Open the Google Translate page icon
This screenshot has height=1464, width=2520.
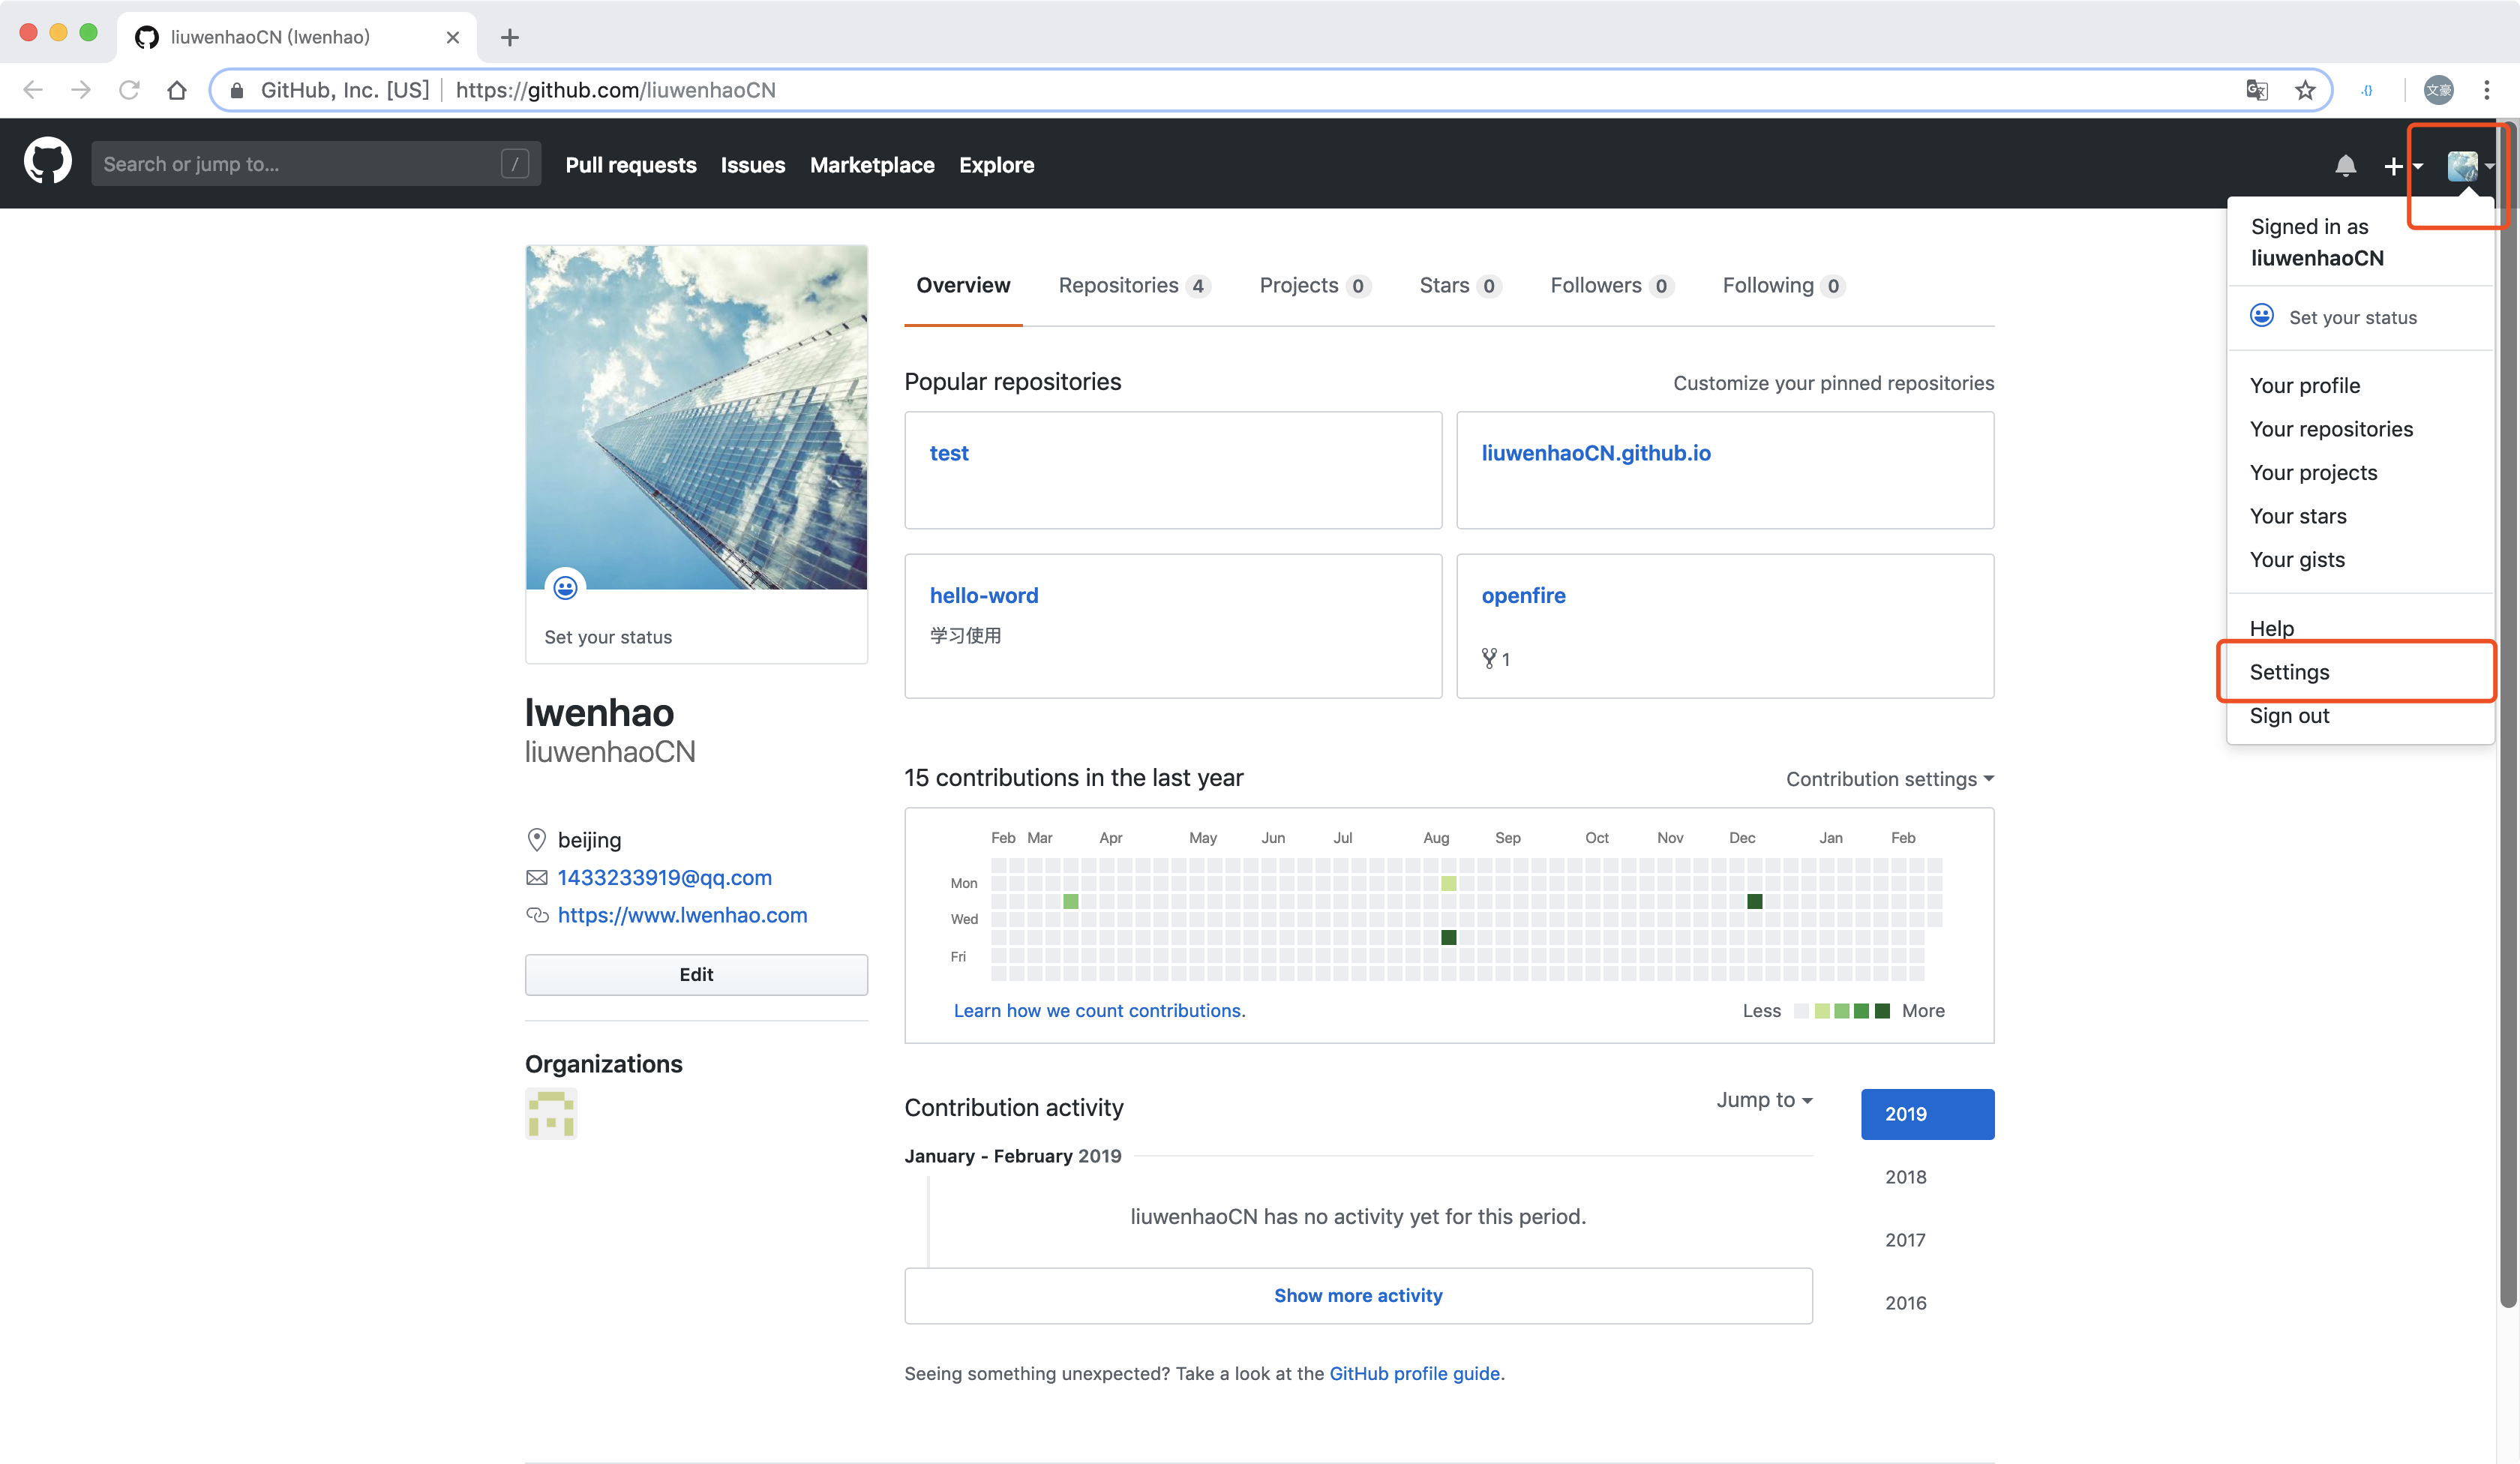point(2257,90)
